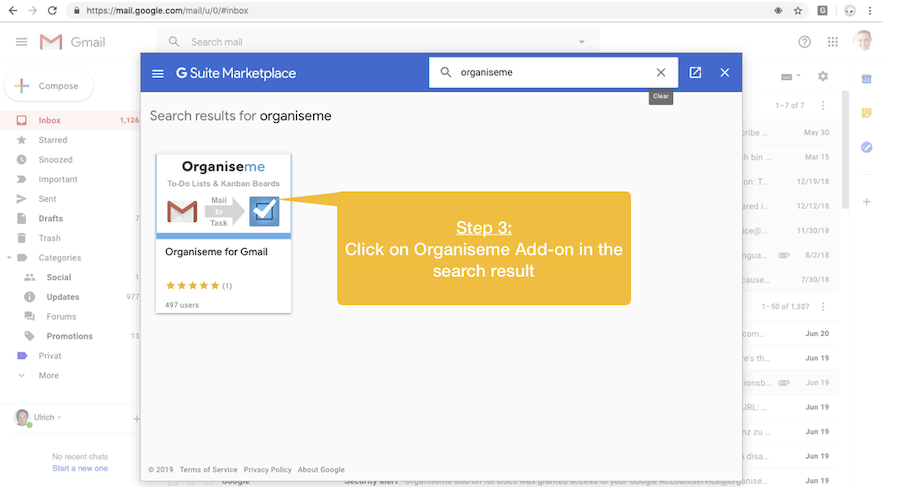Compose a new email

tap(49, 86)
